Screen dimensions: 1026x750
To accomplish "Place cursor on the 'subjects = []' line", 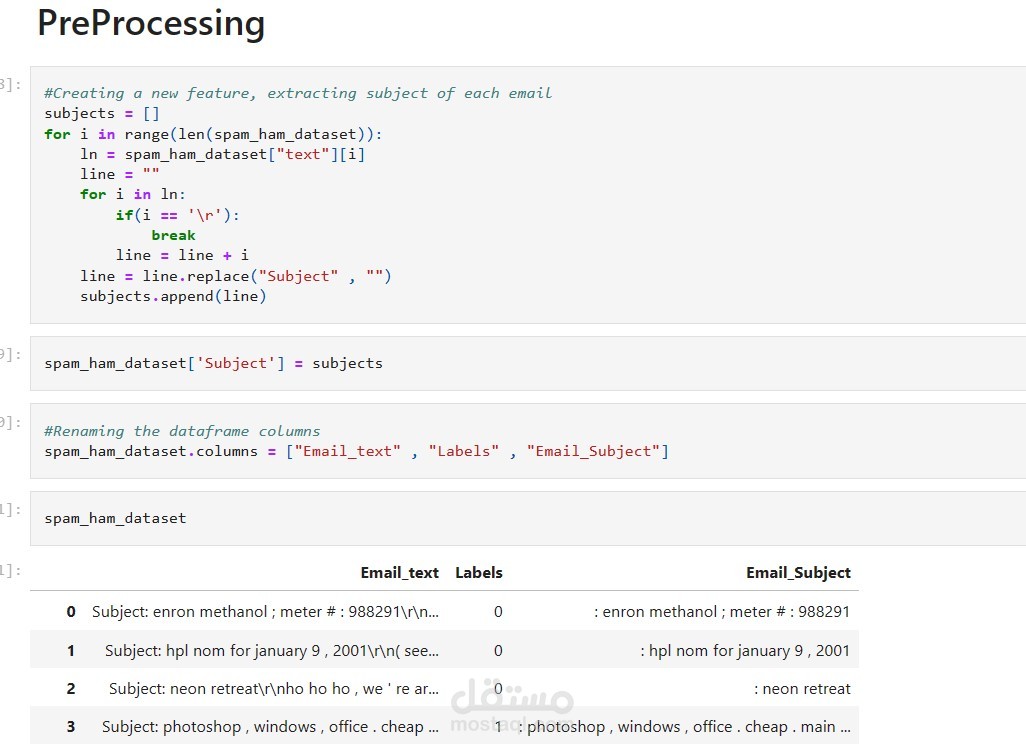I will (x=102, y=113).
